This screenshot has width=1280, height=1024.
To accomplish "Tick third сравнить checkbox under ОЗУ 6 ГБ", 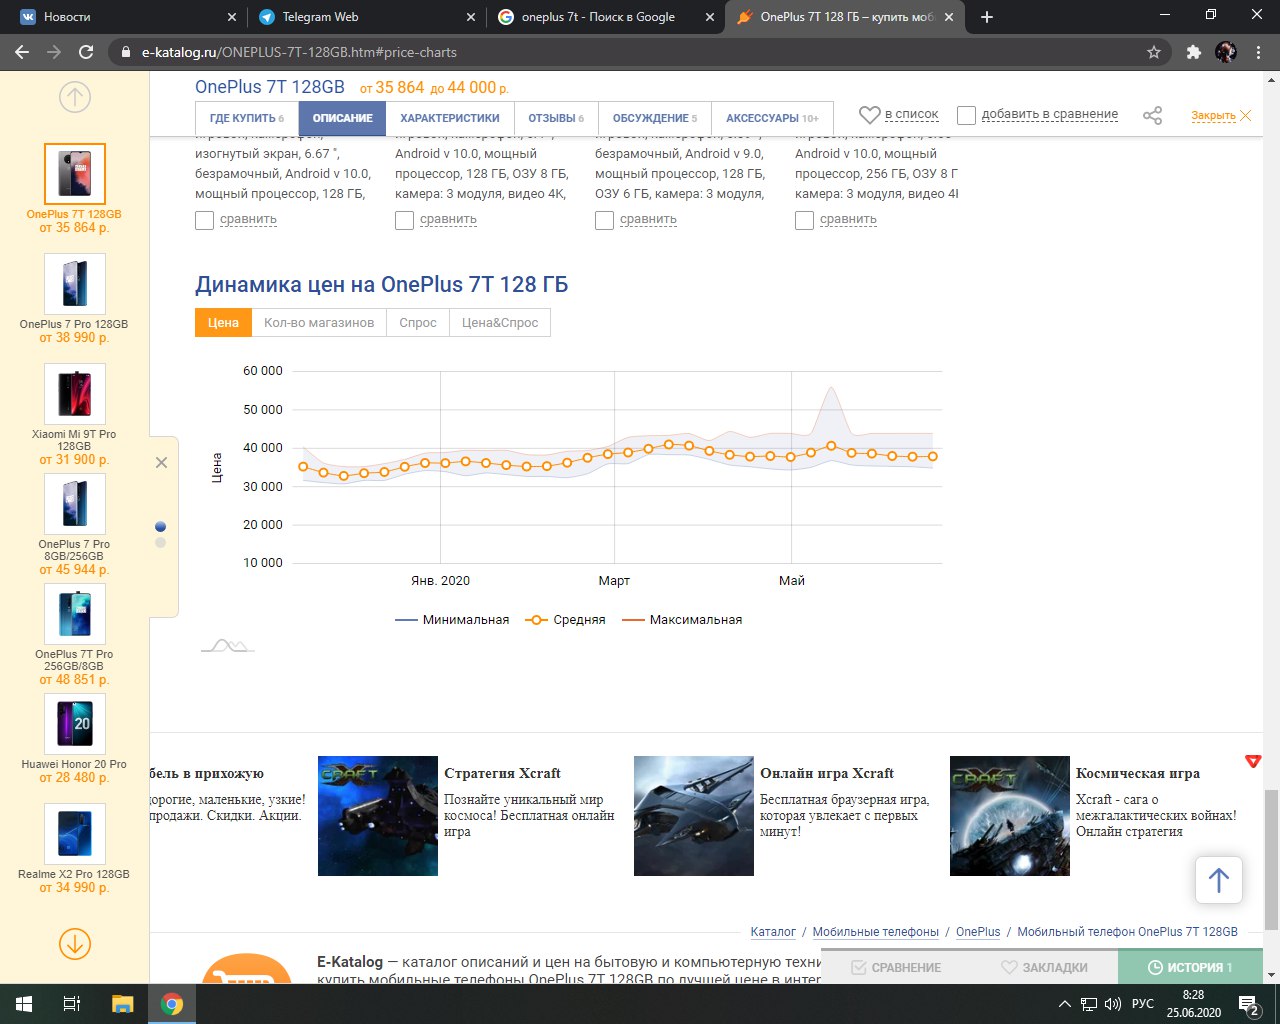I will (x=604, y=220).
